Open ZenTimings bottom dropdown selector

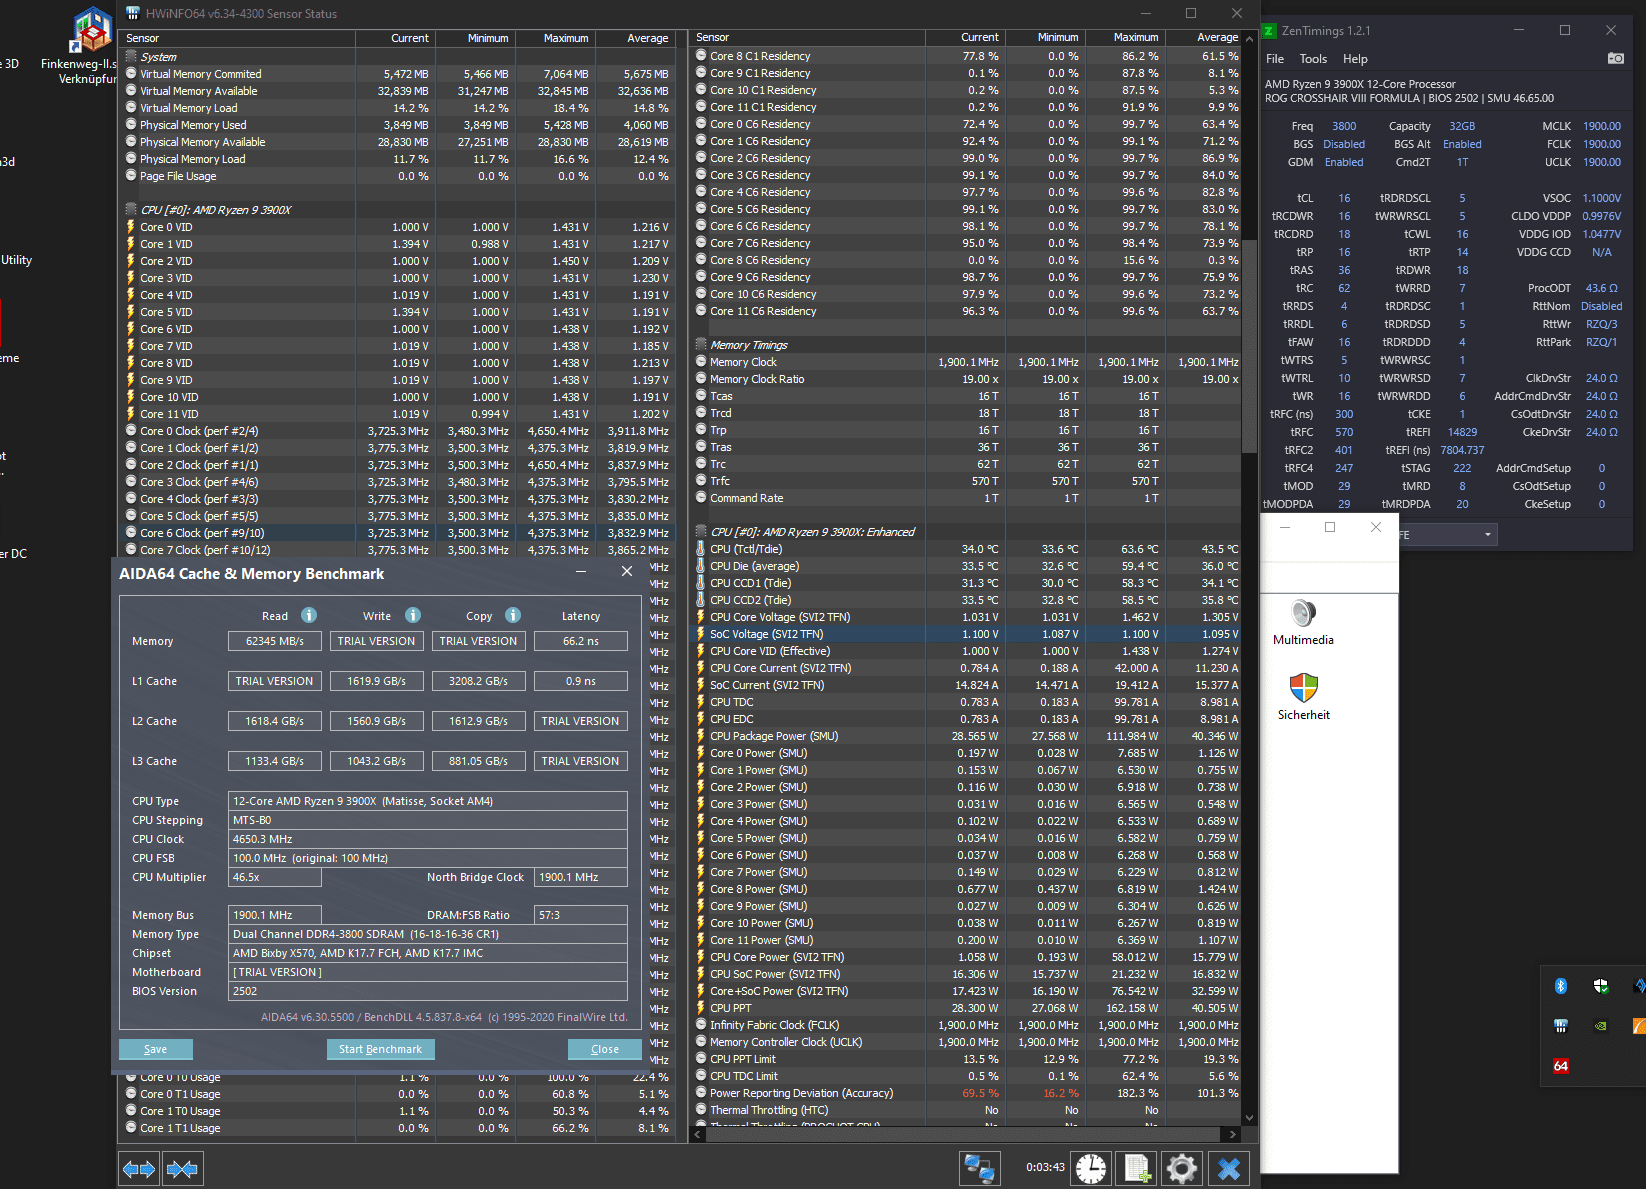1448,535
